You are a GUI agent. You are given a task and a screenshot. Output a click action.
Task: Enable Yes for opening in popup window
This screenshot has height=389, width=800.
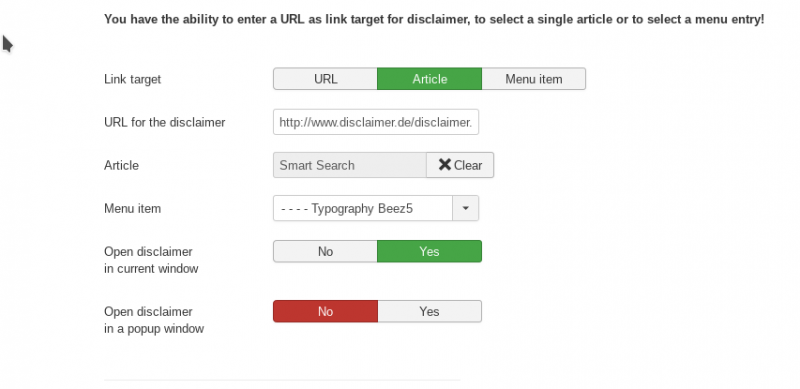430,311
